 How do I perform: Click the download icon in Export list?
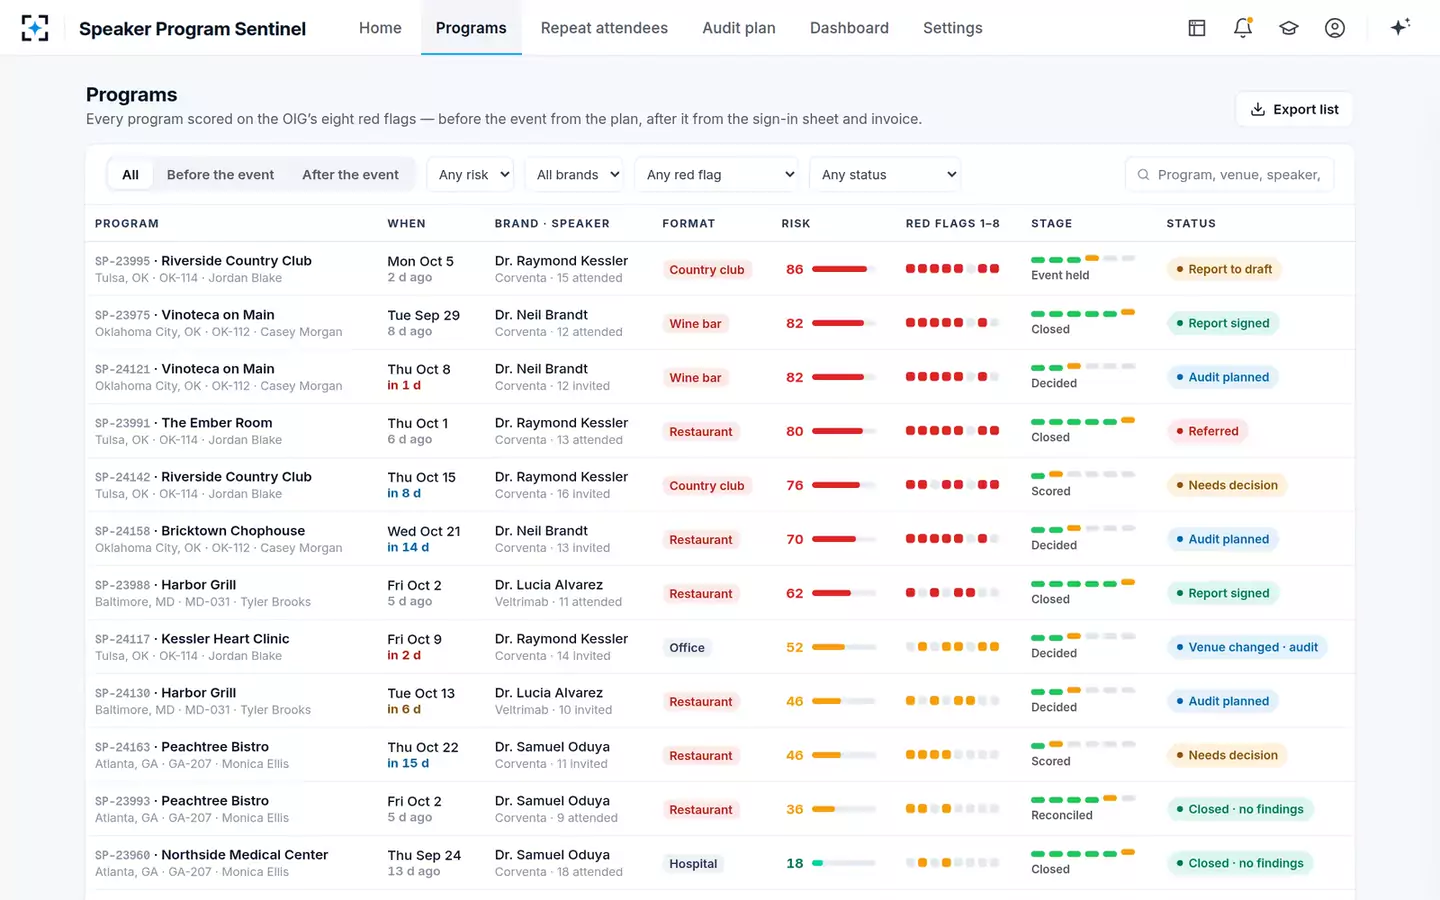point(1258,109)
